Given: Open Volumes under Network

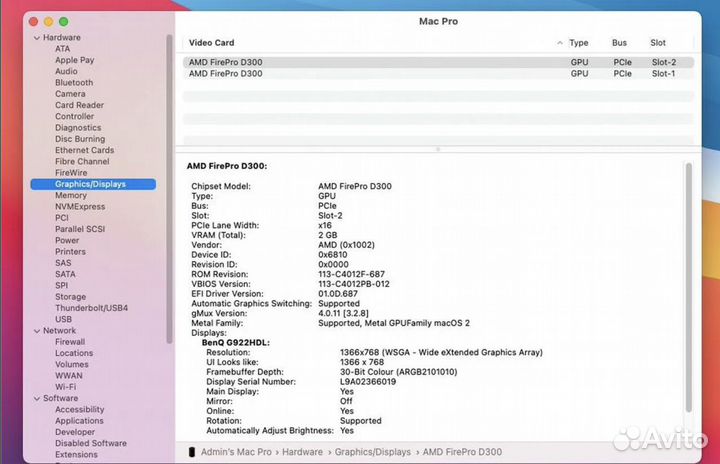Looking at the screenshot, I should (x=72, y=364).
